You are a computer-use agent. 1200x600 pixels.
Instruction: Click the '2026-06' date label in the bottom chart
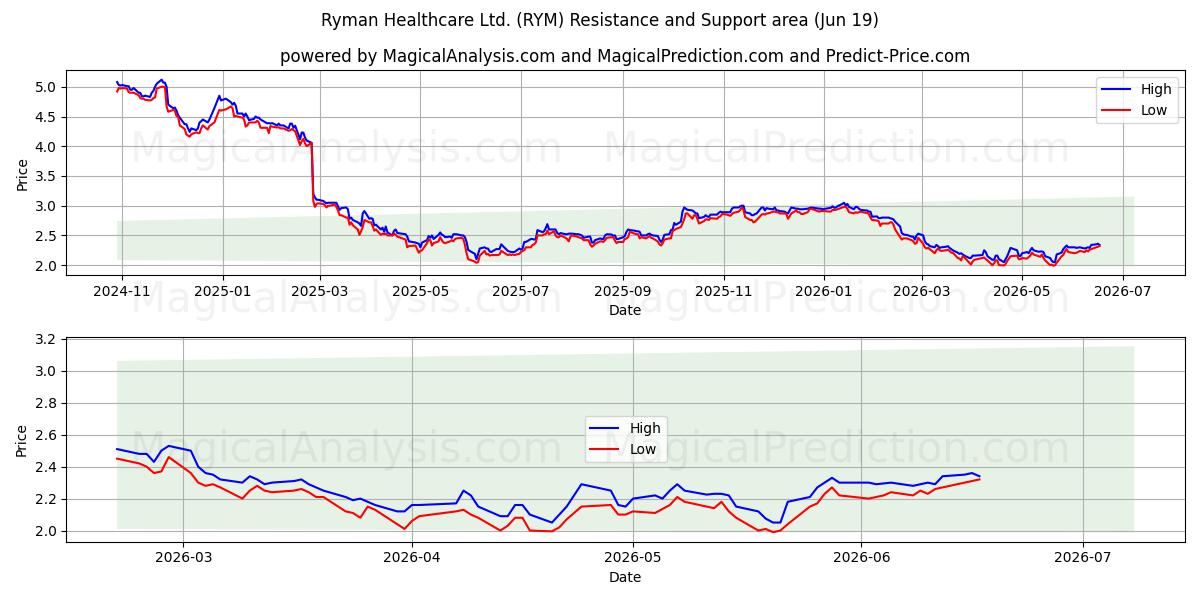pyautogui.click(x=862, y=560)
